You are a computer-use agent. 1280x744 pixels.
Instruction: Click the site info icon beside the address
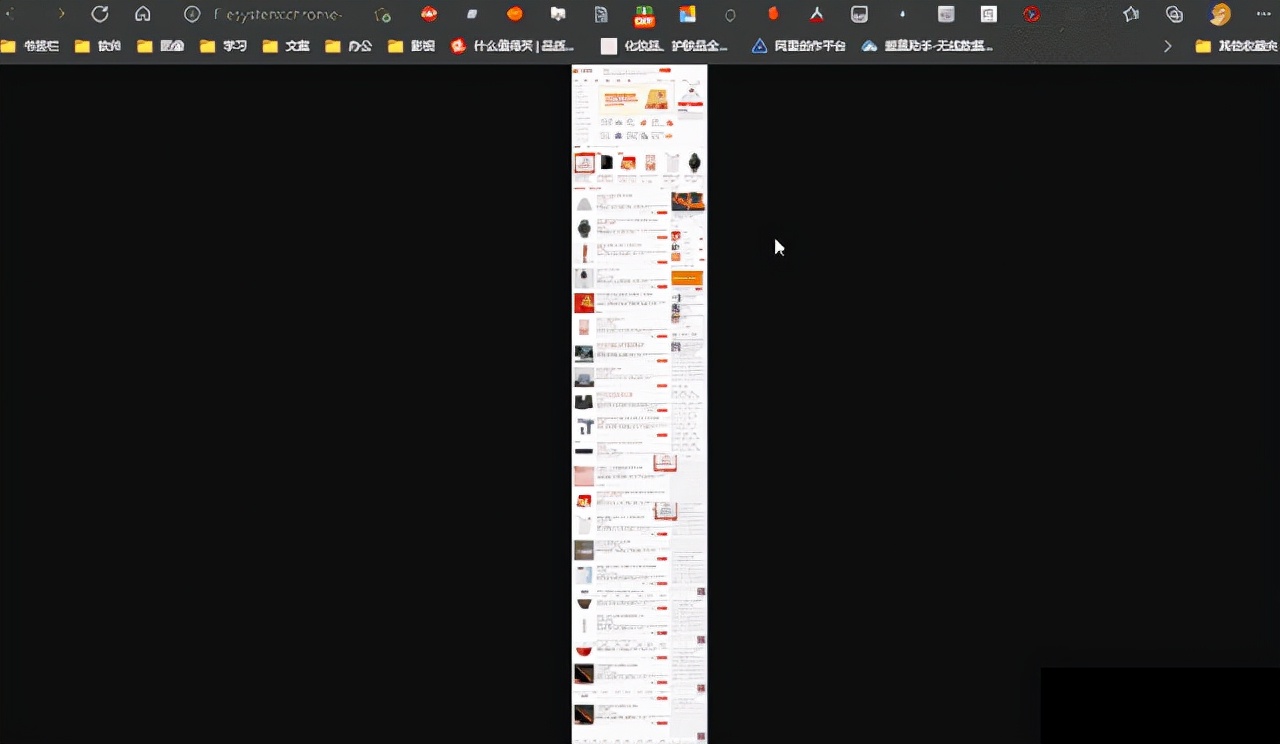point(192,14)
